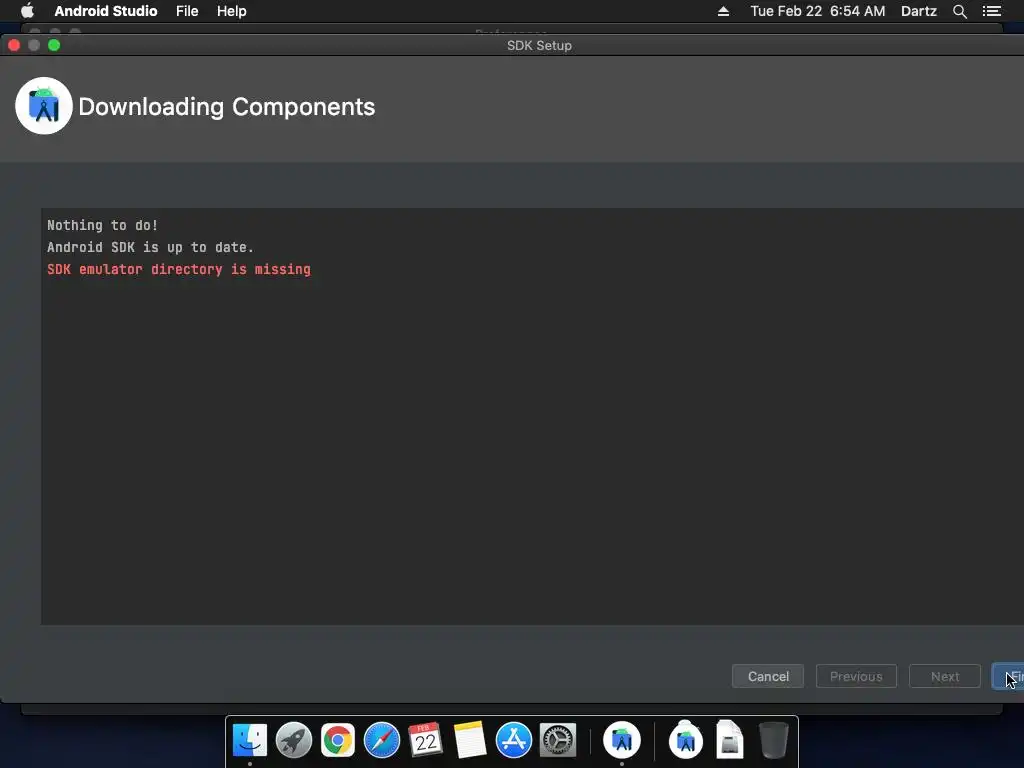Open Finder from the Dock
This screenshot has width=1024, height=768.
(x=249, y=741)
